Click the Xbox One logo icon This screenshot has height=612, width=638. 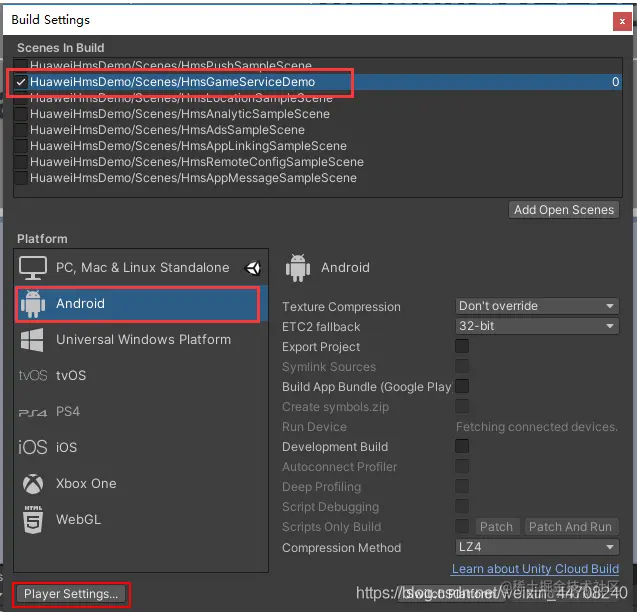tap(33, 484)
